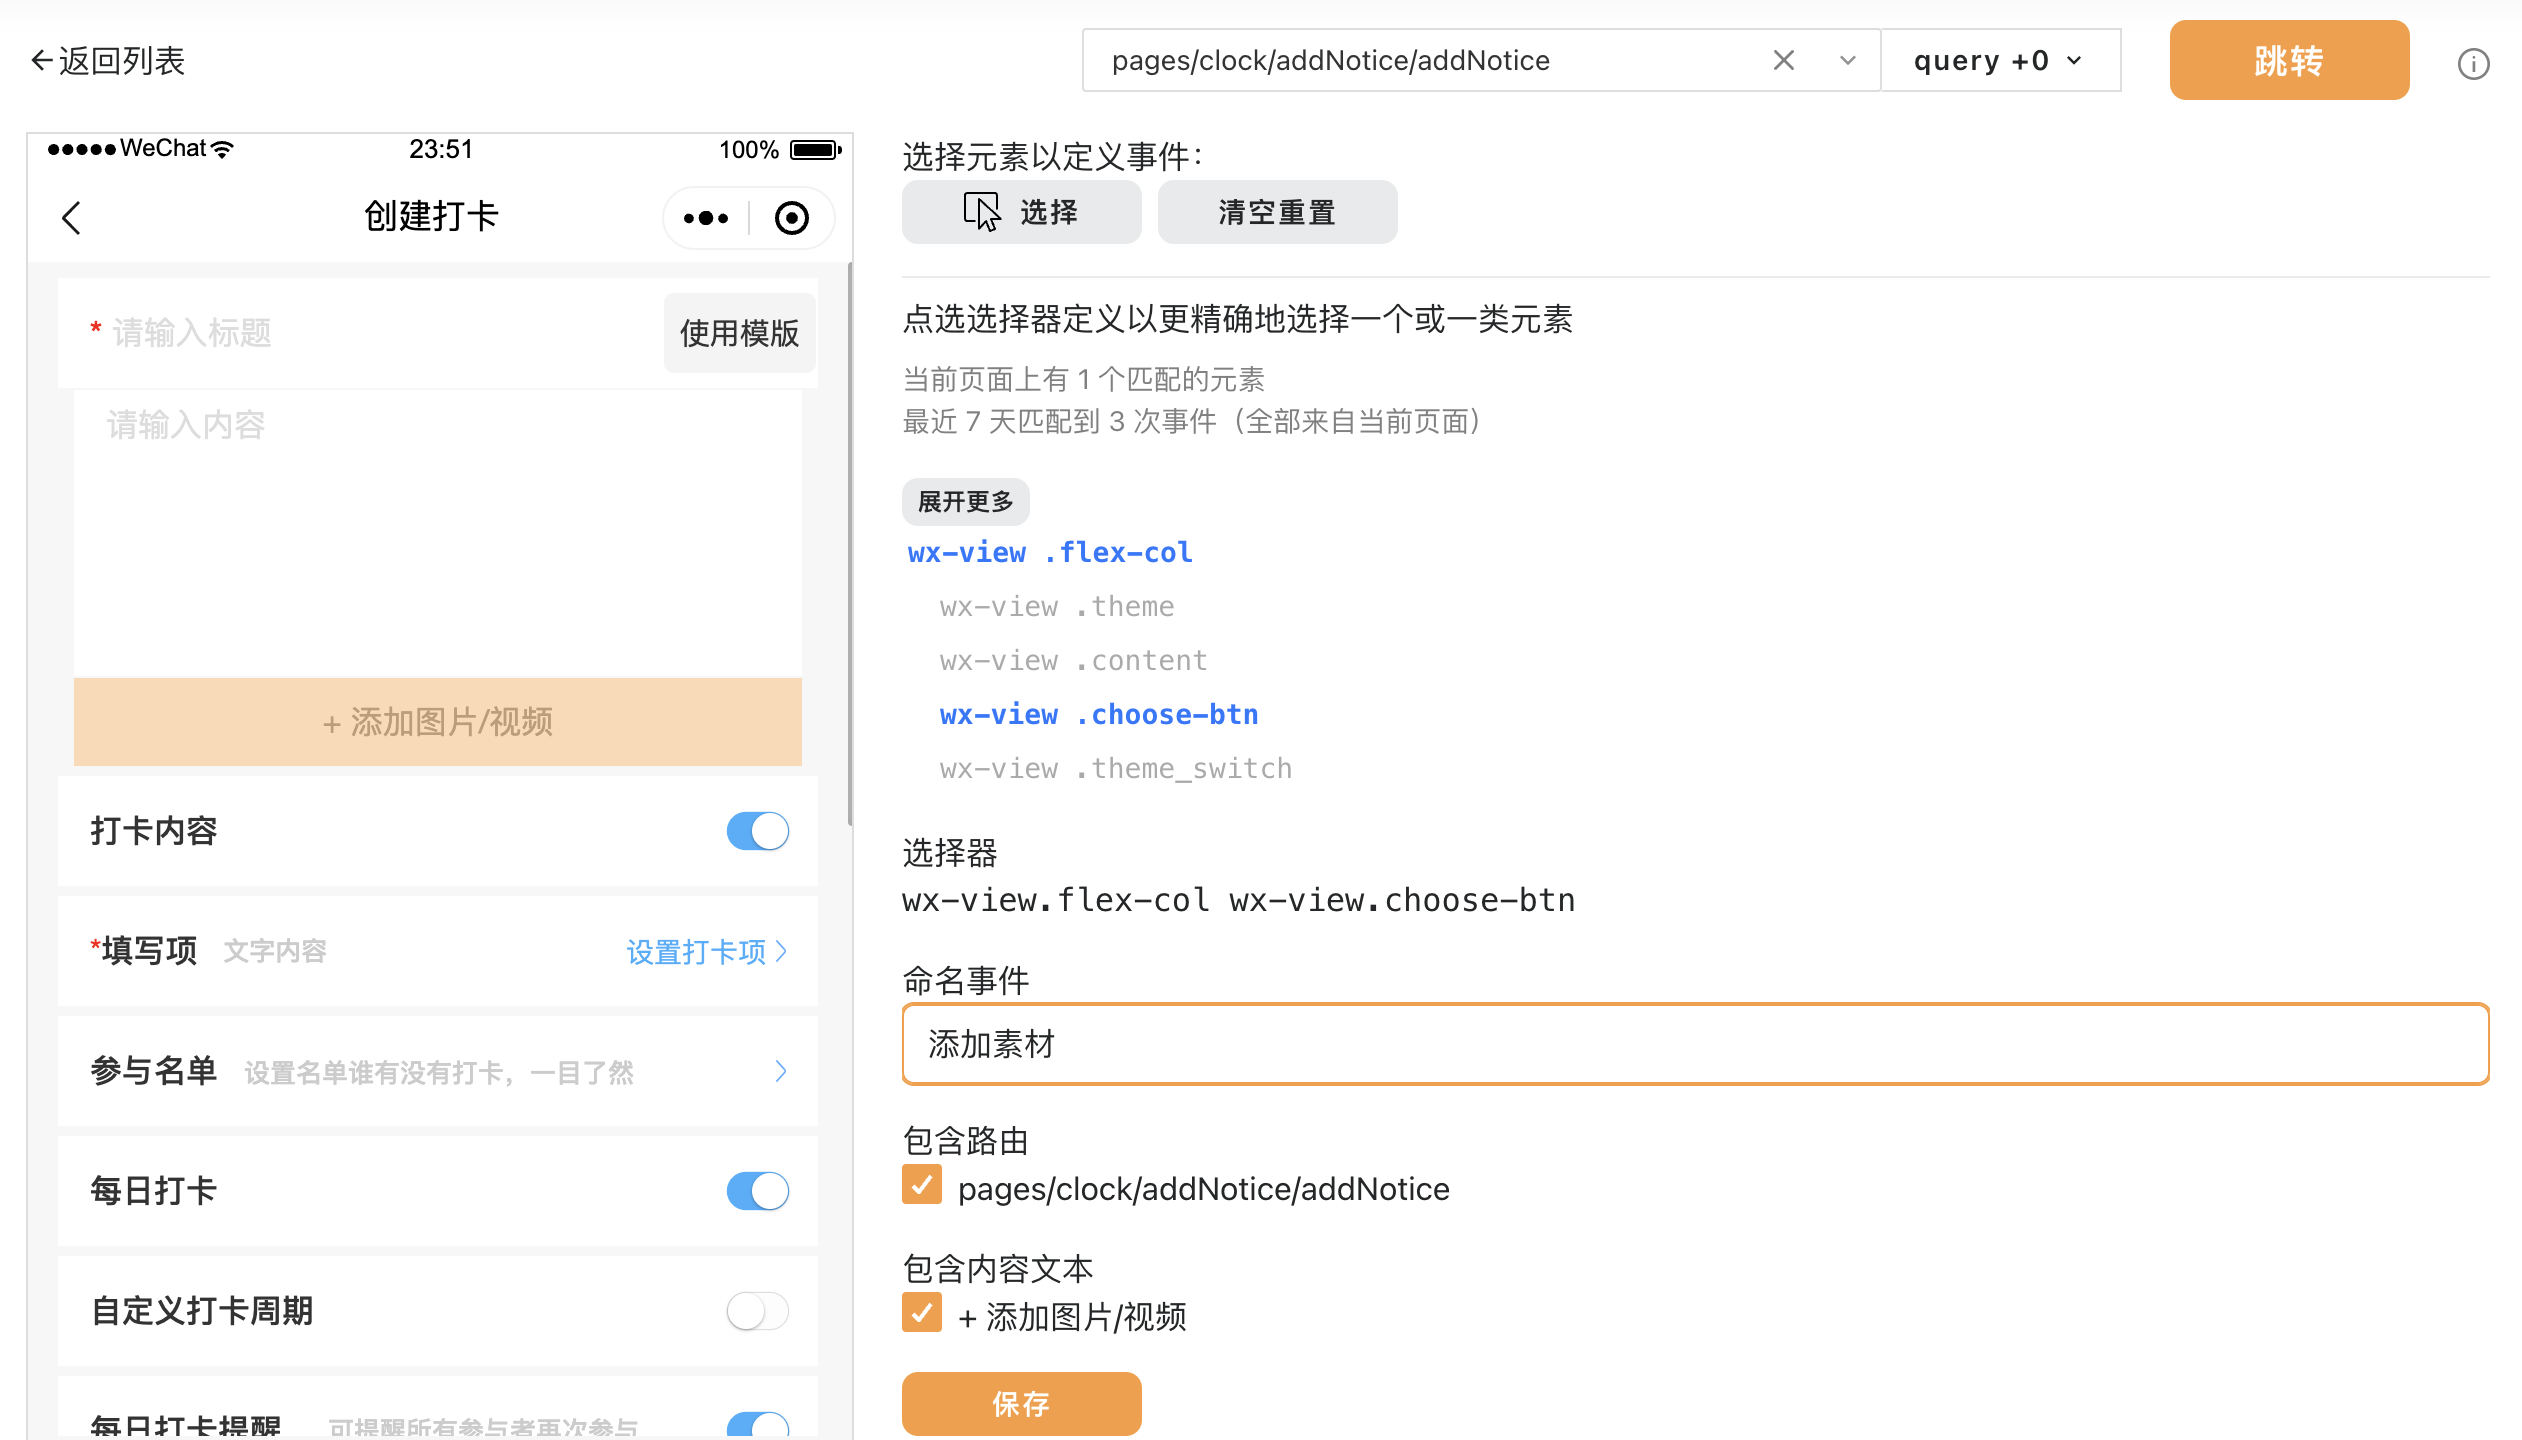Select the wx-view .theme selector item

click(1056, 607)
